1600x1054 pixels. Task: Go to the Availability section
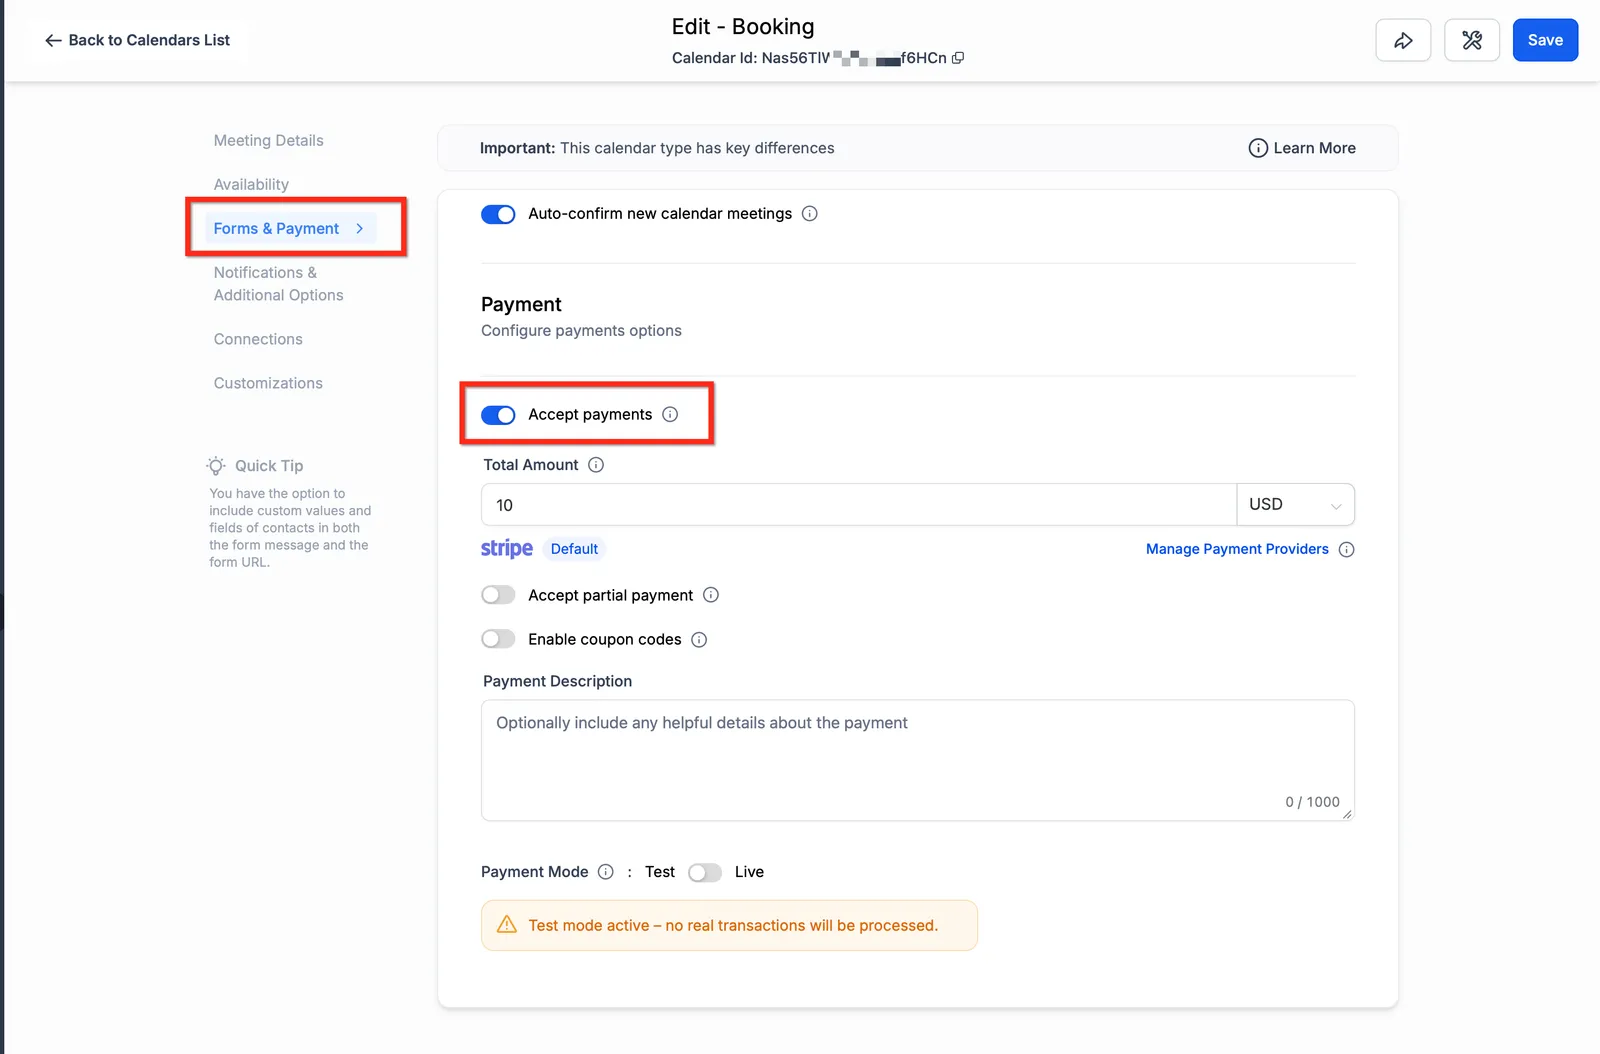pos(251,185)
